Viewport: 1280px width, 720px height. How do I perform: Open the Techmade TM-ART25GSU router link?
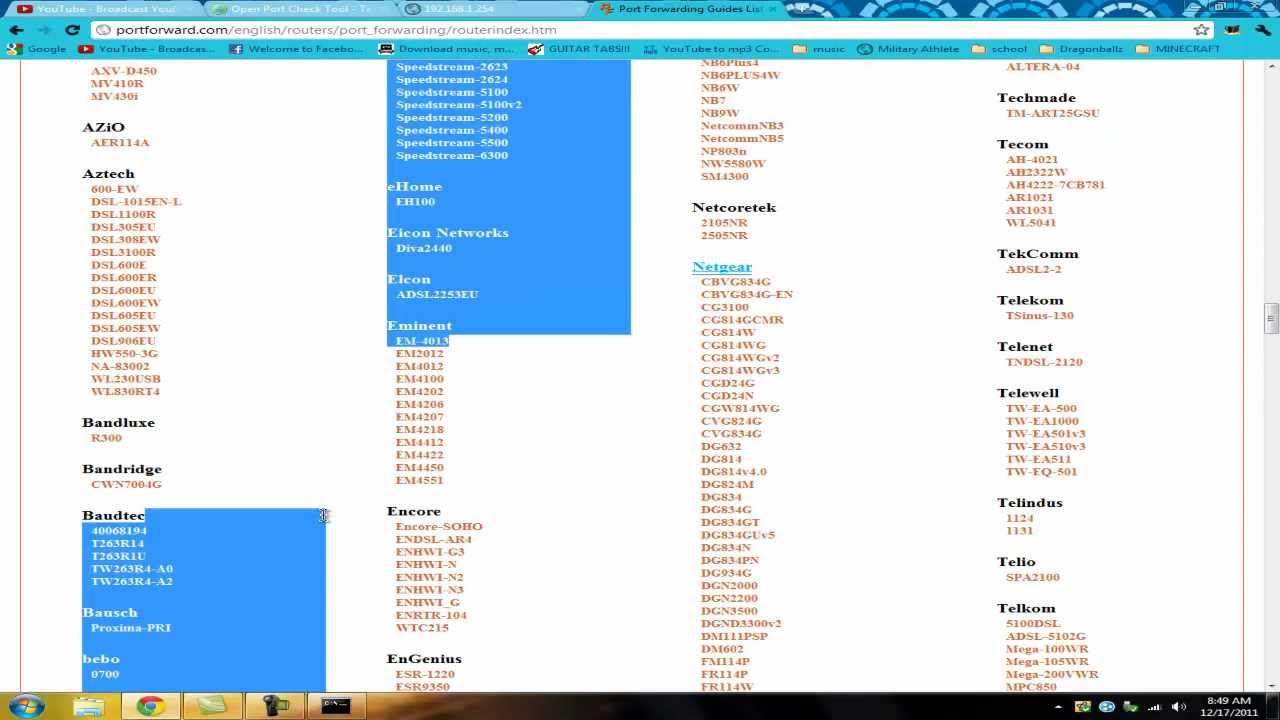[x=1052, y=113]
